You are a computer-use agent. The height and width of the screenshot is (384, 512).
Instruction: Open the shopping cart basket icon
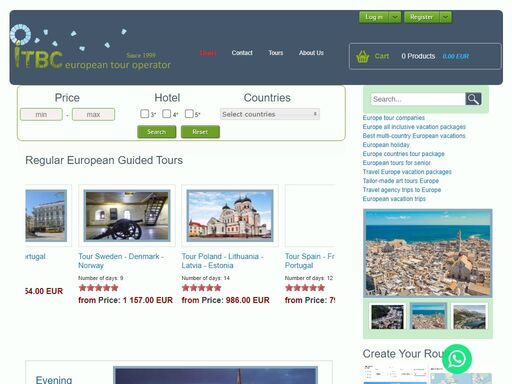click(x=362, y=56)
